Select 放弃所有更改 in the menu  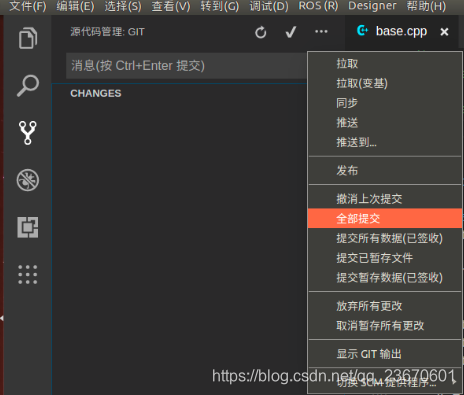tap(385, 306)
